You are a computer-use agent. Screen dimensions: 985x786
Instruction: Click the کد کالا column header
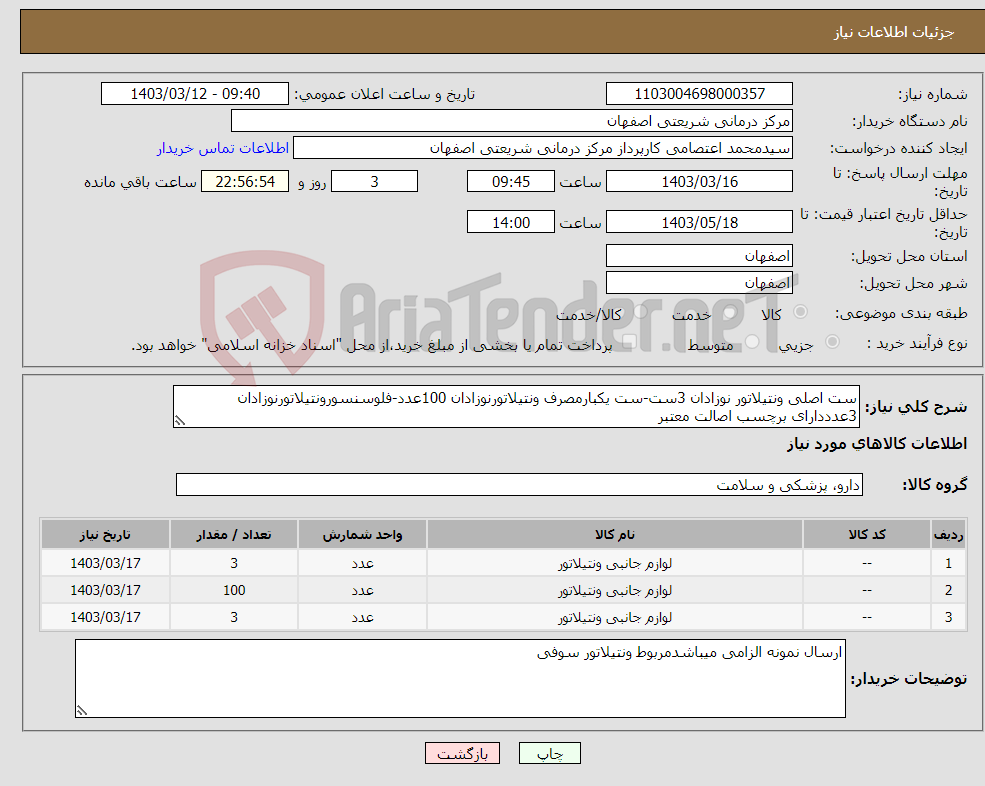click(867, 534)
